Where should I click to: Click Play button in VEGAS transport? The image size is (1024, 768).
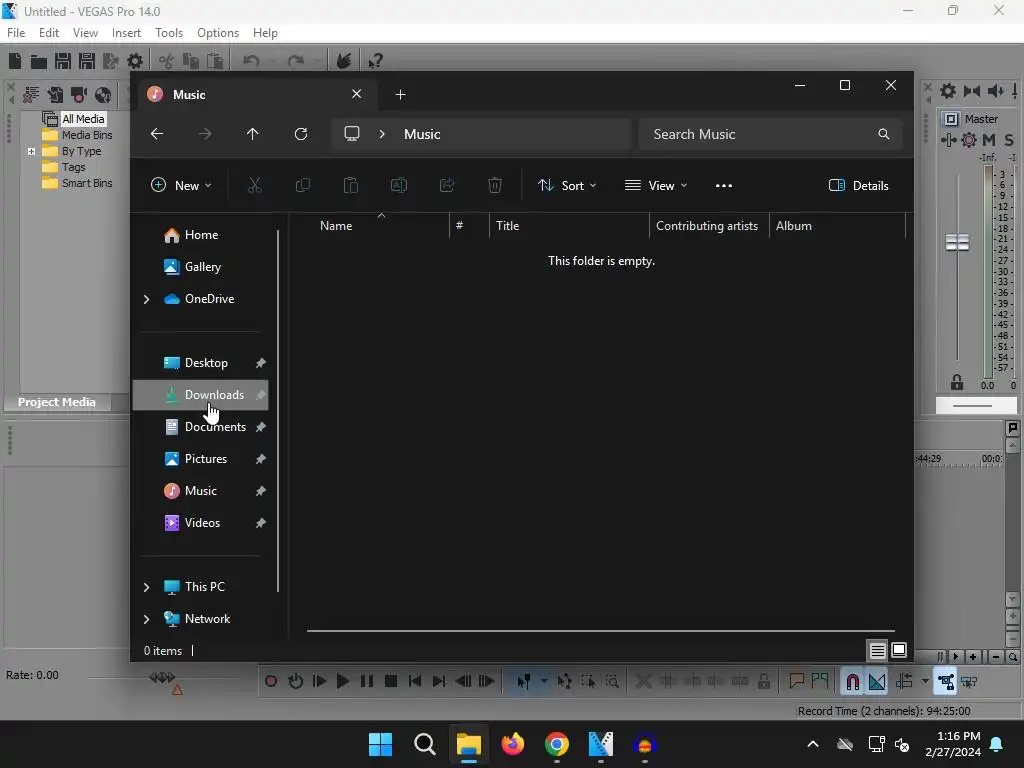343,682
